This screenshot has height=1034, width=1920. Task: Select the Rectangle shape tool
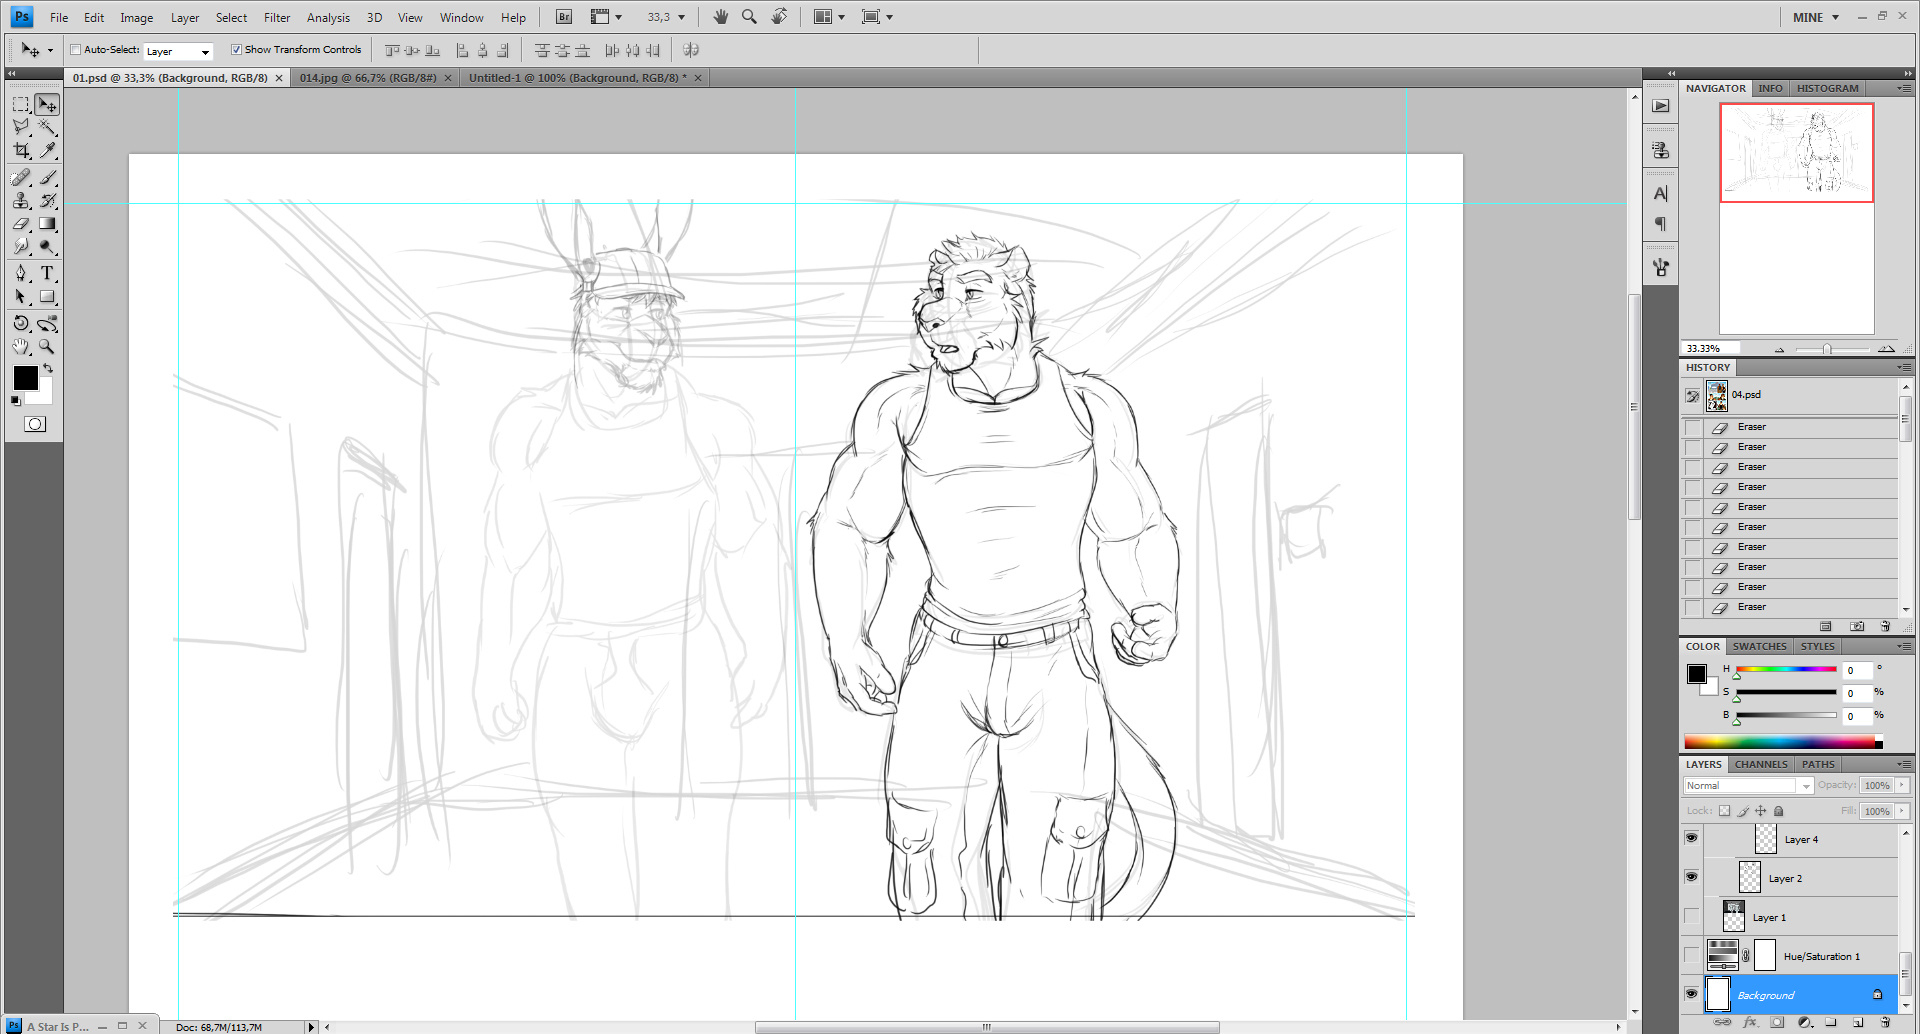pos(47,296)
